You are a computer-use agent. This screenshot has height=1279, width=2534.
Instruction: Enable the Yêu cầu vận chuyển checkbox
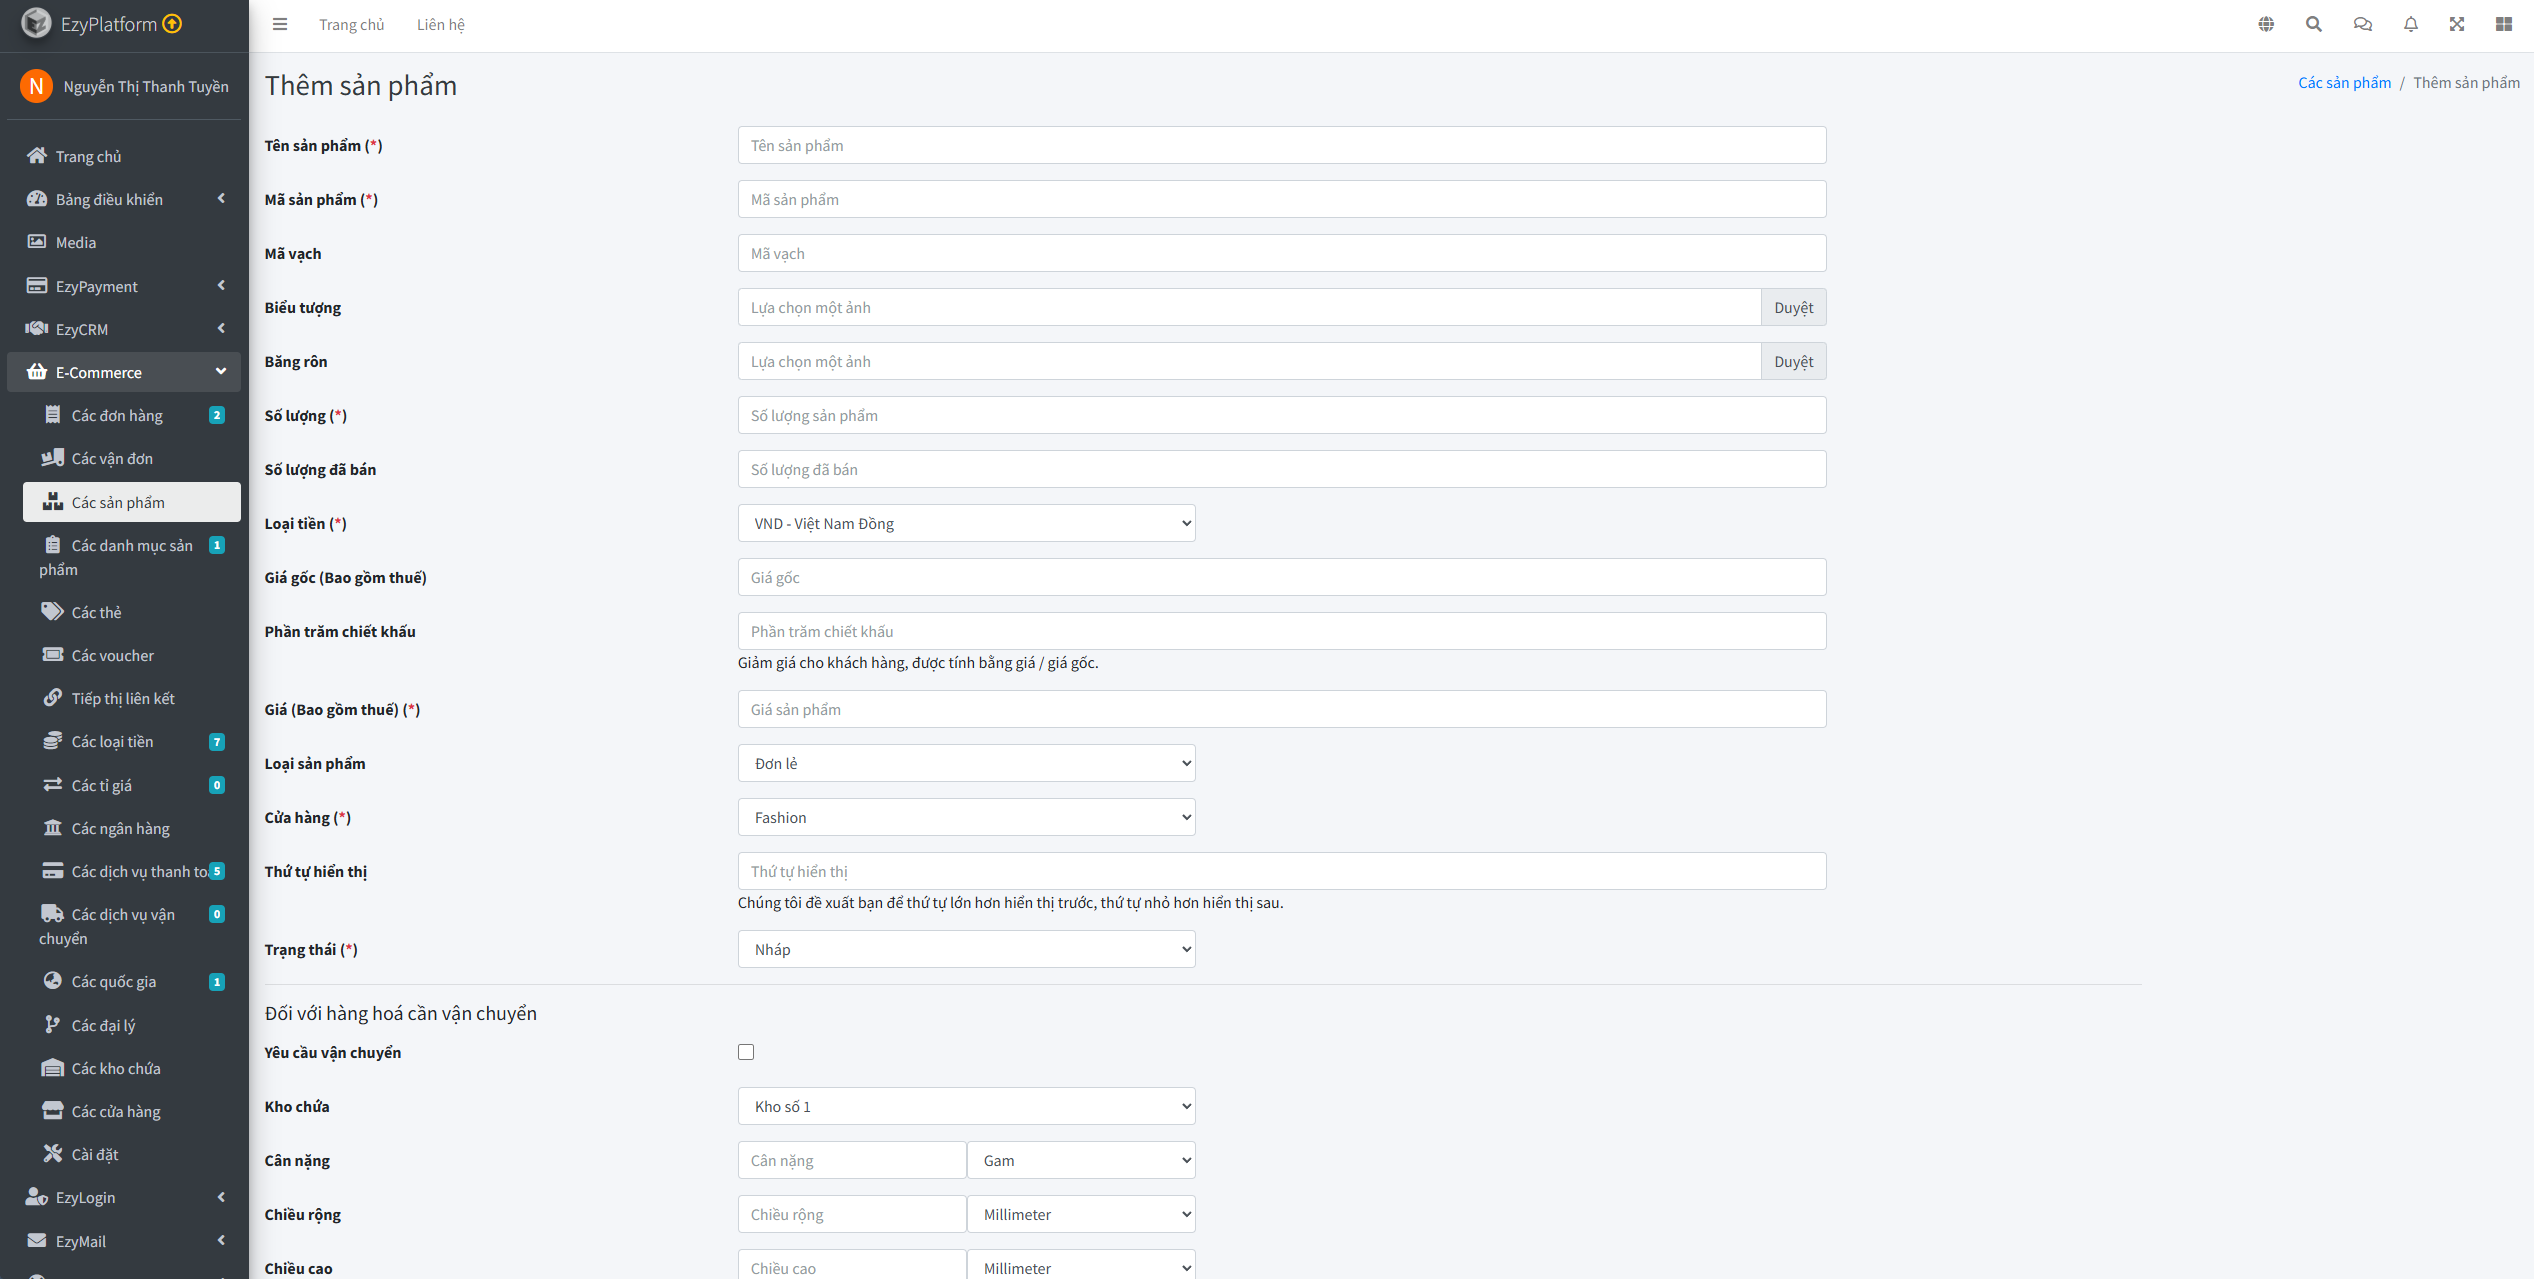pyautogui.click(x=746, y=1052)
